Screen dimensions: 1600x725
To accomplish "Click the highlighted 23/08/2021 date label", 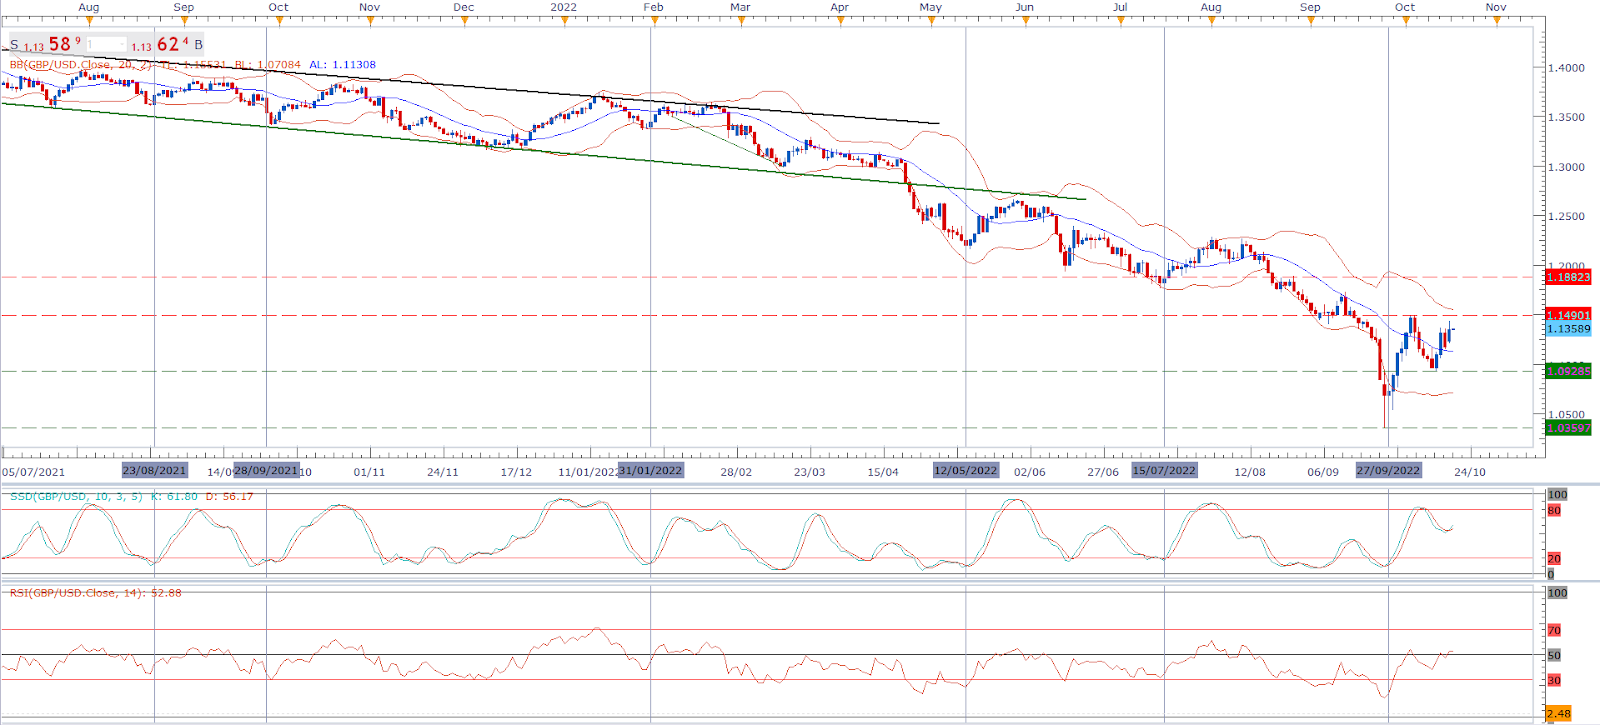I will (154, 470).
